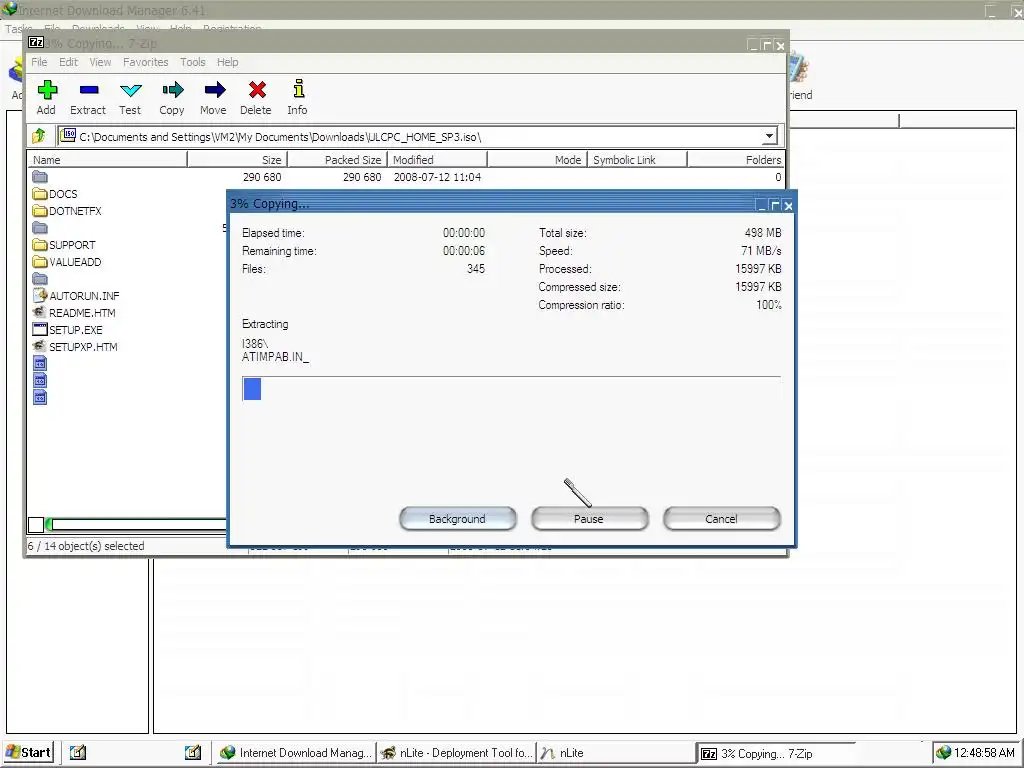The width and height of the screenshot is (1024, 768).
Task: Click the Background button
Action: [458, 519]
